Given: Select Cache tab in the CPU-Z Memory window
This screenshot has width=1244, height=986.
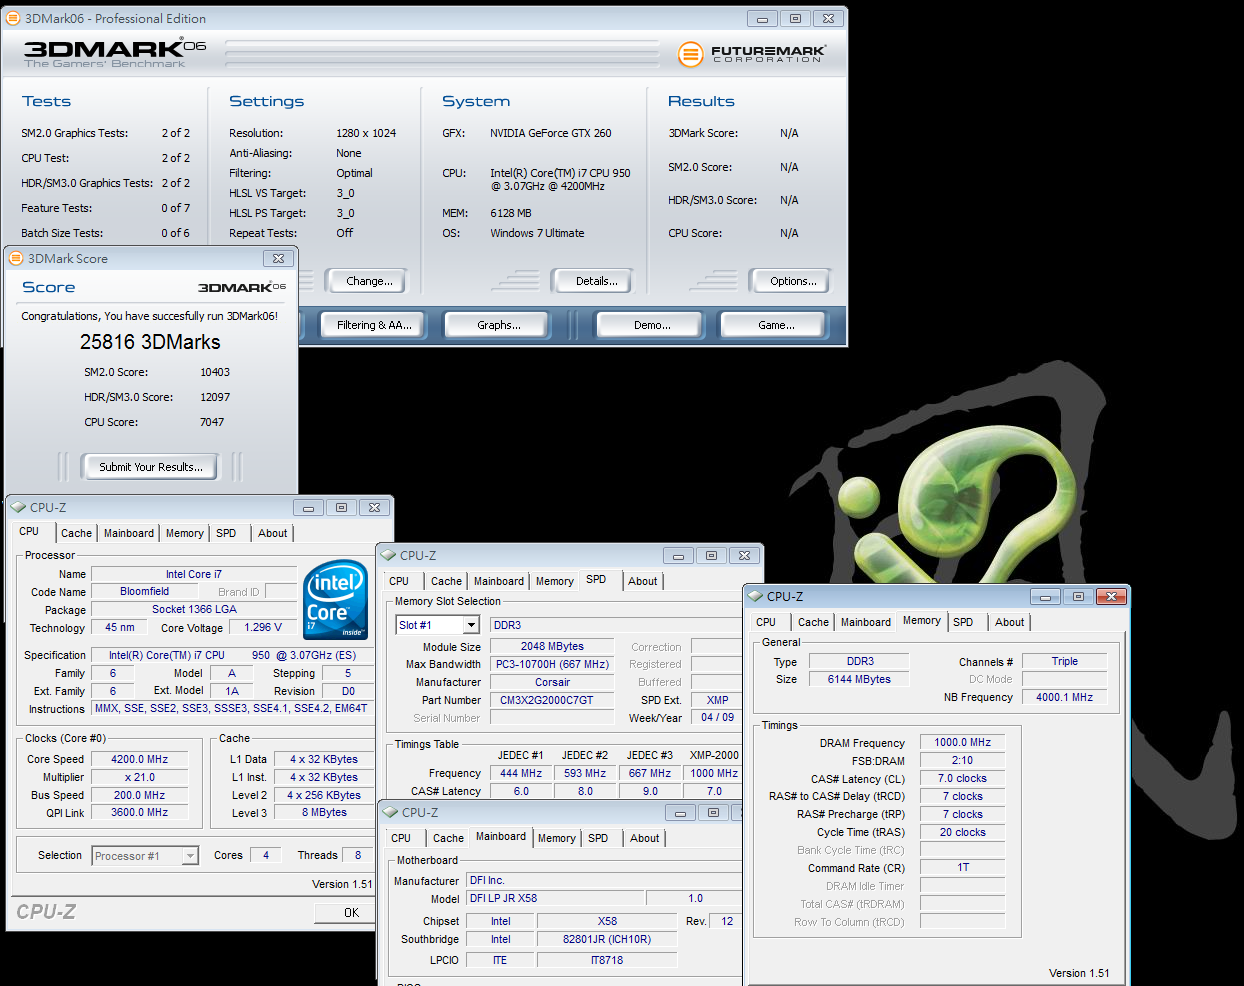Looking at the screenshot, I should (x=813, y=622).
